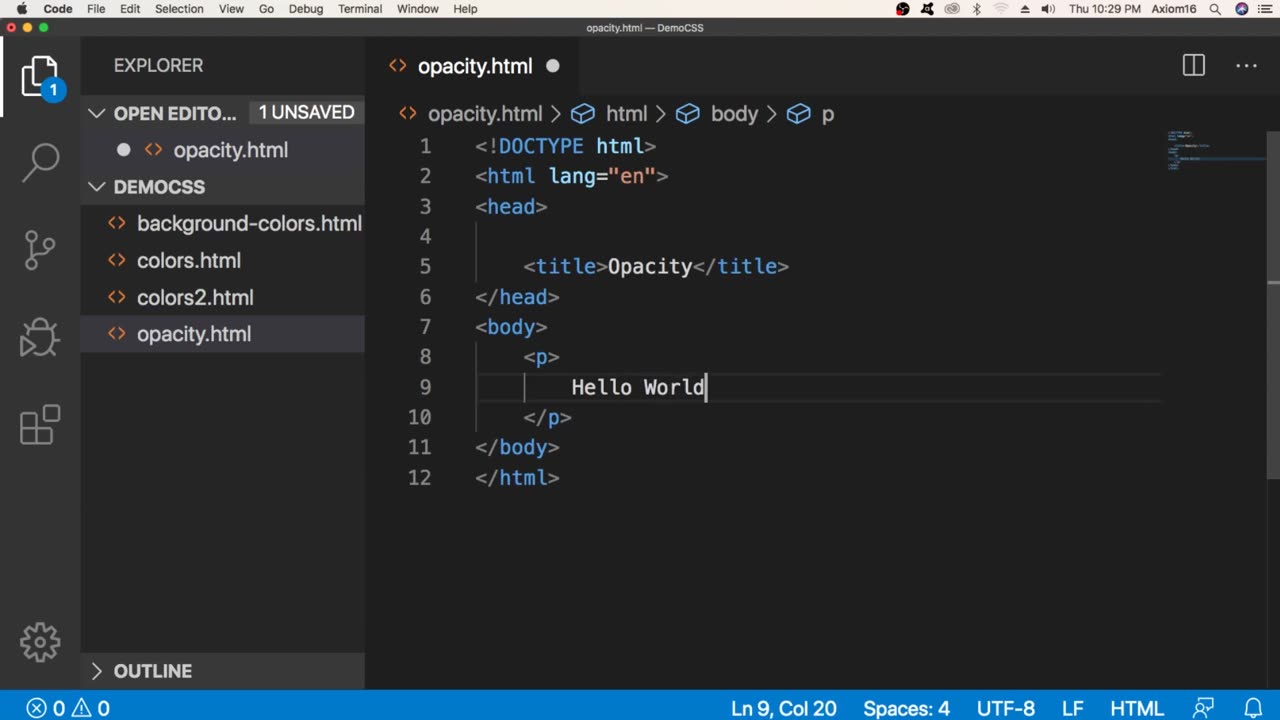Screen dimensions: 1280x720
Task: Open the Window menu
Action: pyautogui.click(x=418, y=9)
